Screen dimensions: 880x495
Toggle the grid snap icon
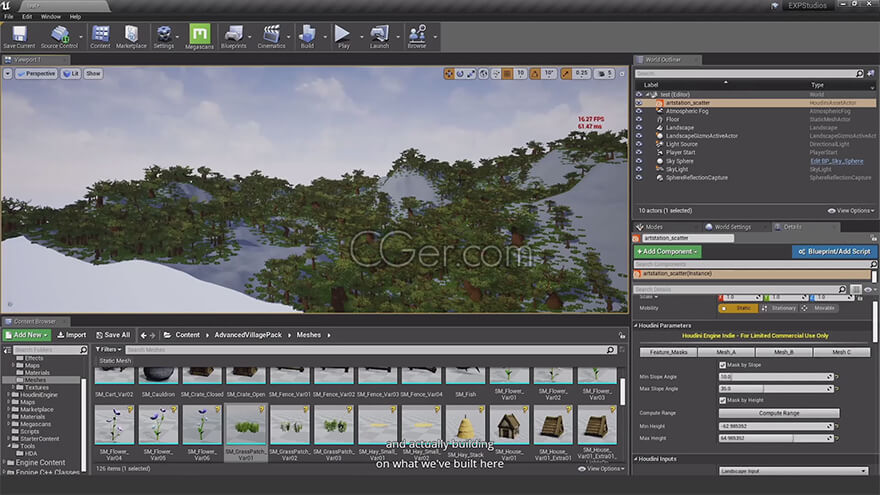pos(507,74)
